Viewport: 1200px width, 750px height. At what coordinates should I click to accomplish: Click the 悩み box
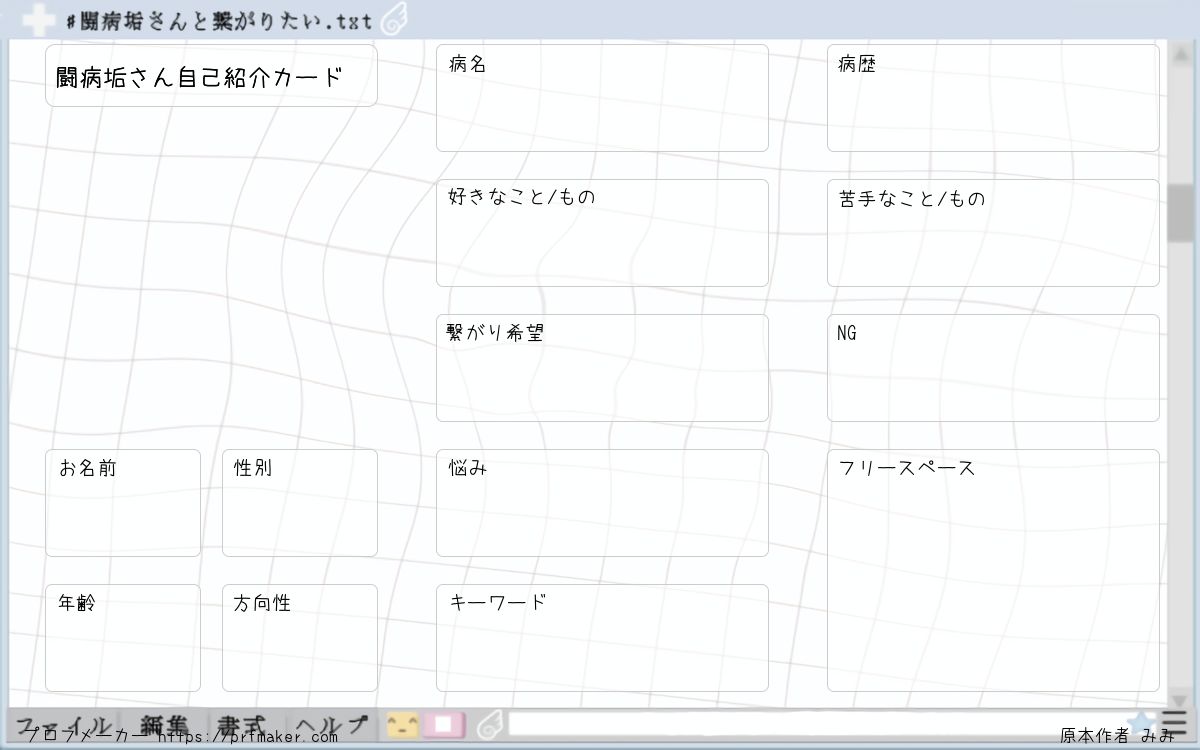(602, 503)
